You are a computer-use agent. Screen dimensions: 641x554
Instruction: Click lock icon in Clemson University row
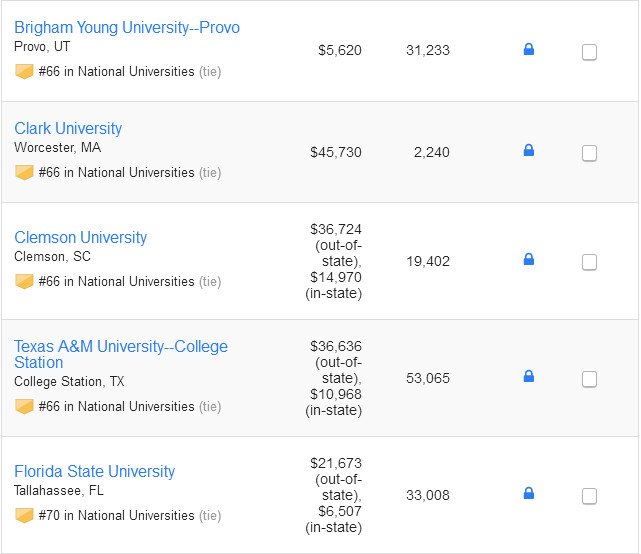tap(529, 260)
